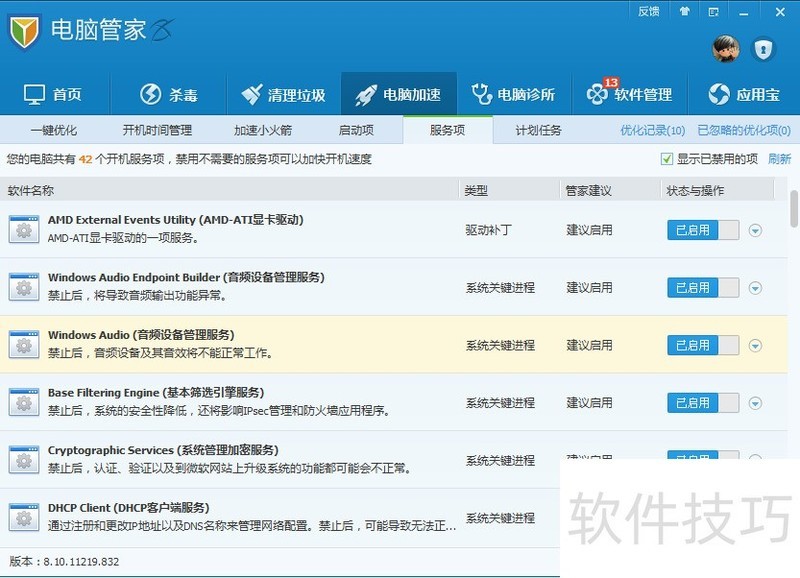Click the 电脑管家 shield logo
The image size is (800, 578).
[23, 31]
